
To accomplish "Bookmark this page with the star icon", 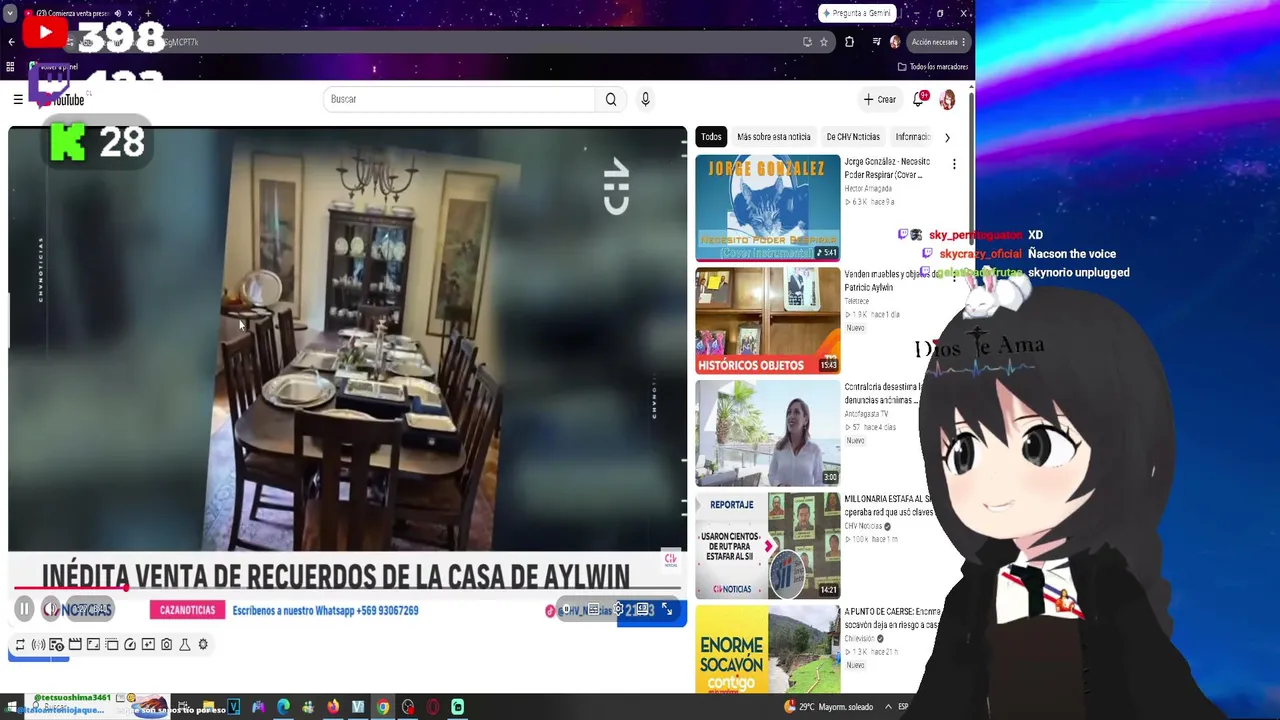I will coord(824,42).
